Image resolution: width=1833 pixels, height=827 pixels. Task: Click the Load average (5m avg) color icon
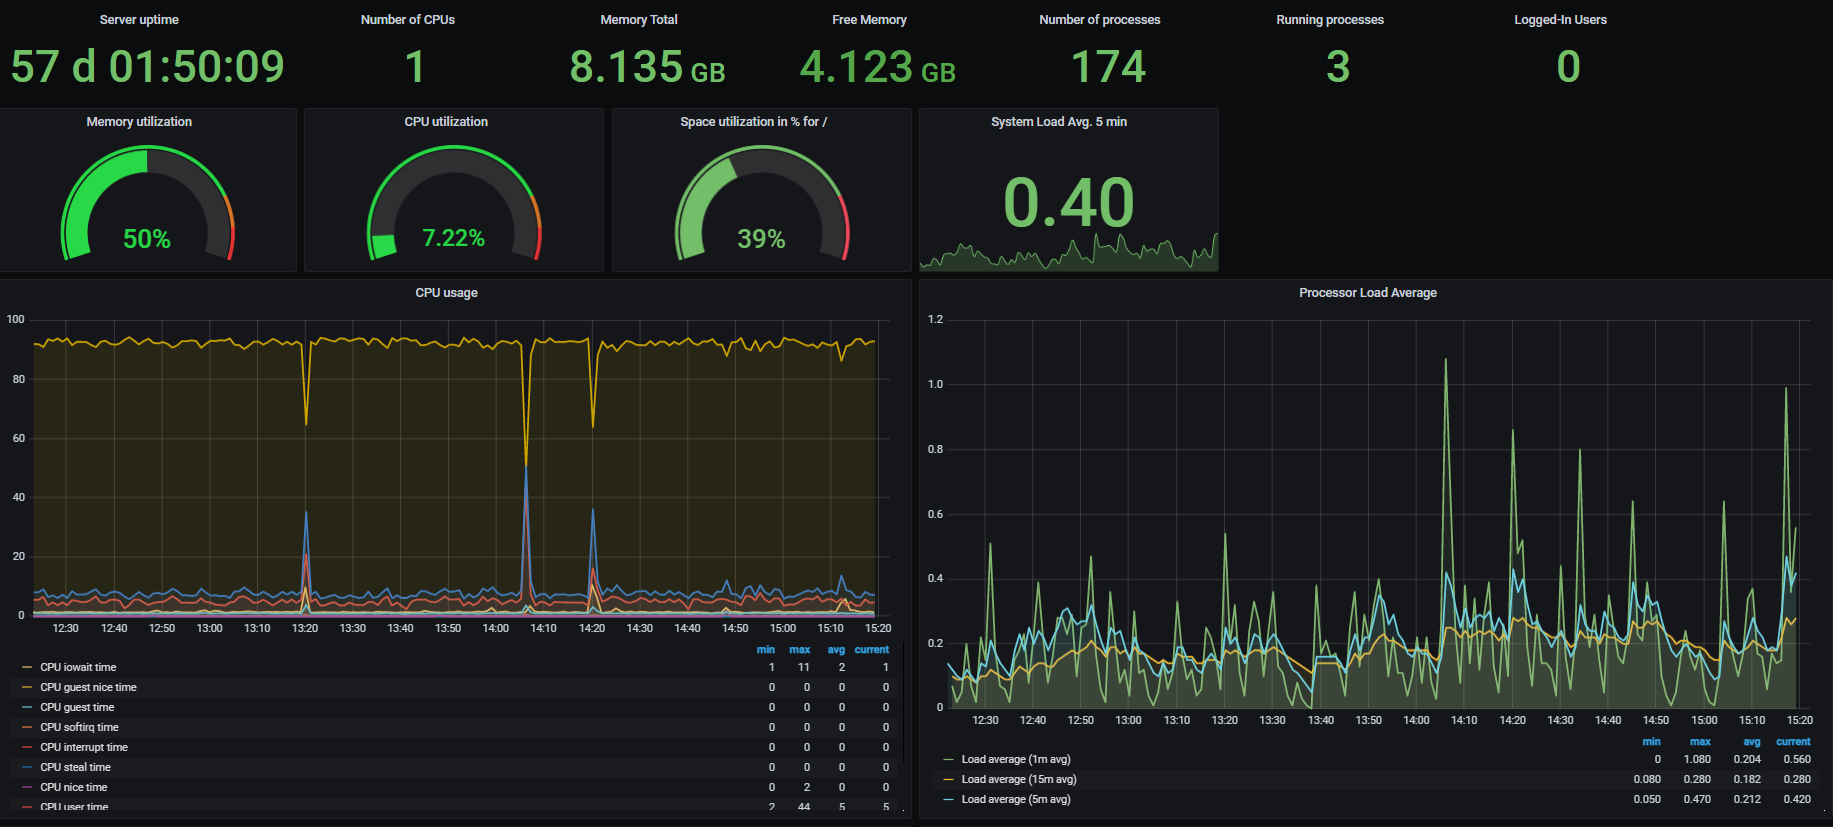click(948, 799)
